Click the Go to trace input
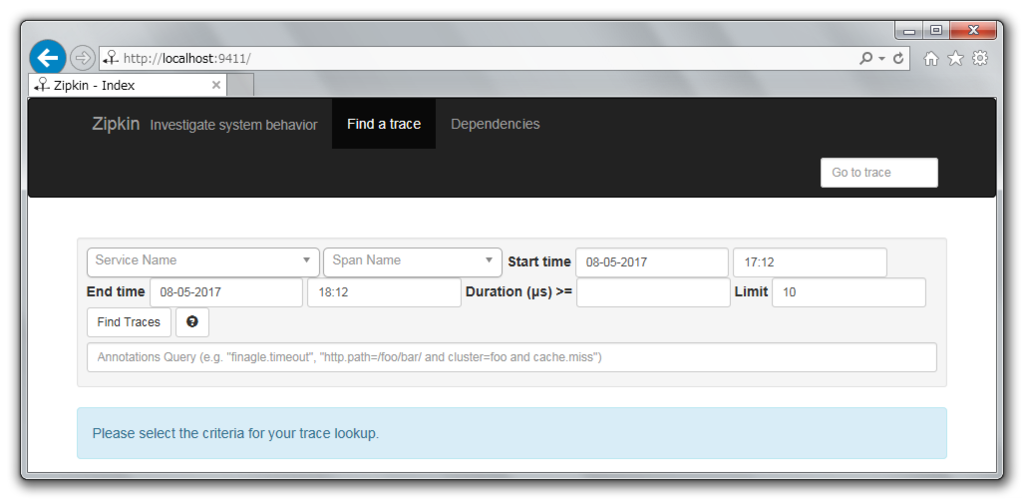This screenshot has width=1024, height=500. [x=879, y=172]
